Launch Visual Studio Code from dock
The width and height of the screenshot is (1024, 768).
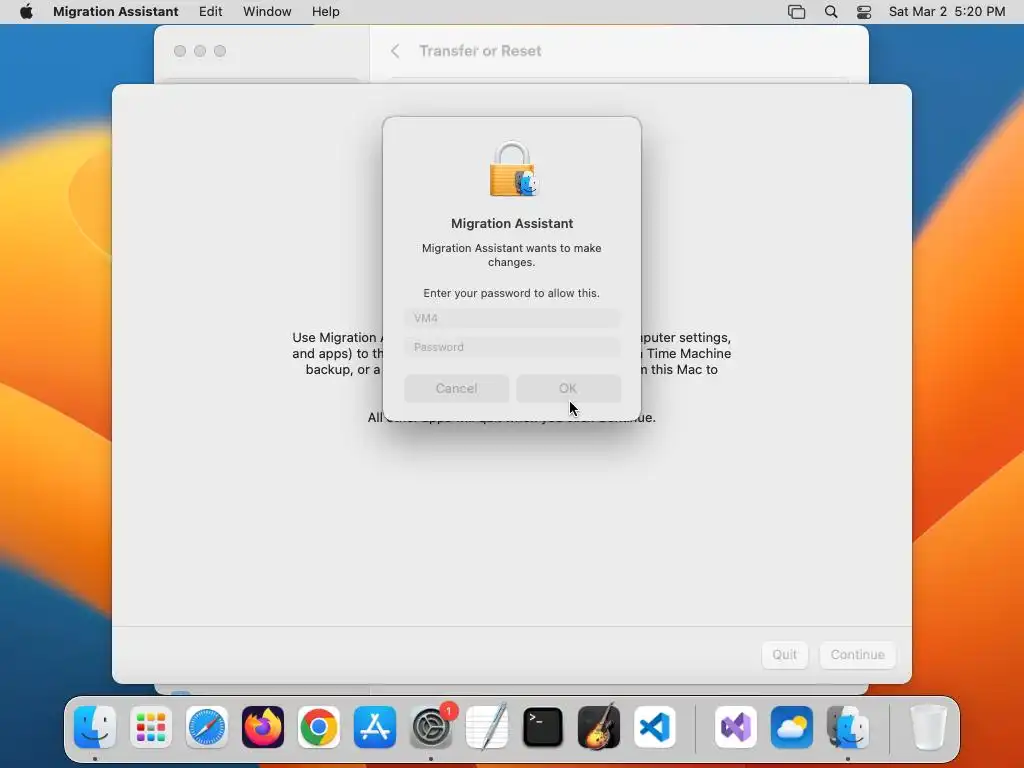tap(655, 727)
